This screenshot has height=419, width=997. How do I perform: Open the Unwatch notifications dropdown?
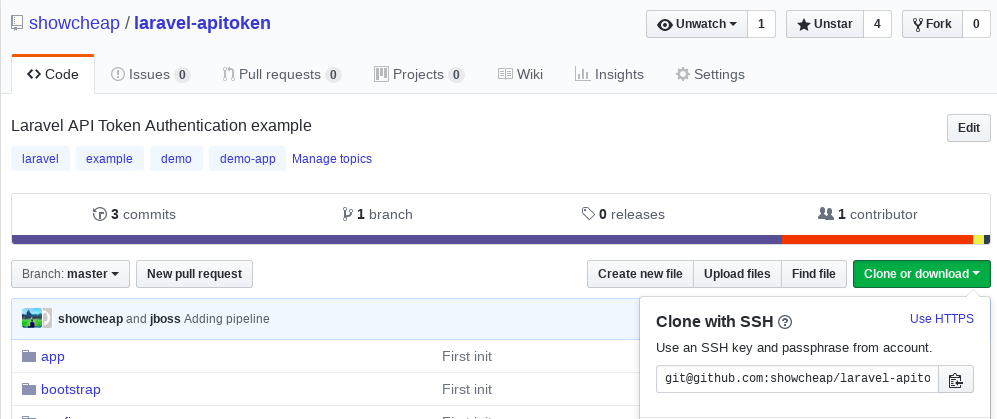coord(698,24)
